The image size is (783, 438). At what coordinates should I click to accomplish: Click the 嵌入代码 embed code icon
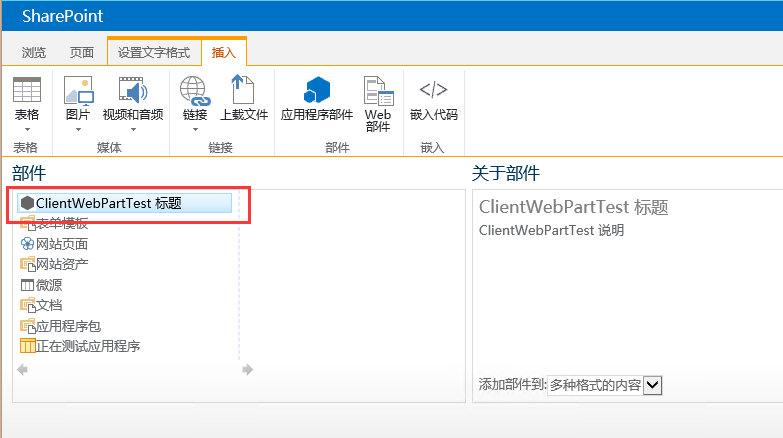[x=433, y=90]
